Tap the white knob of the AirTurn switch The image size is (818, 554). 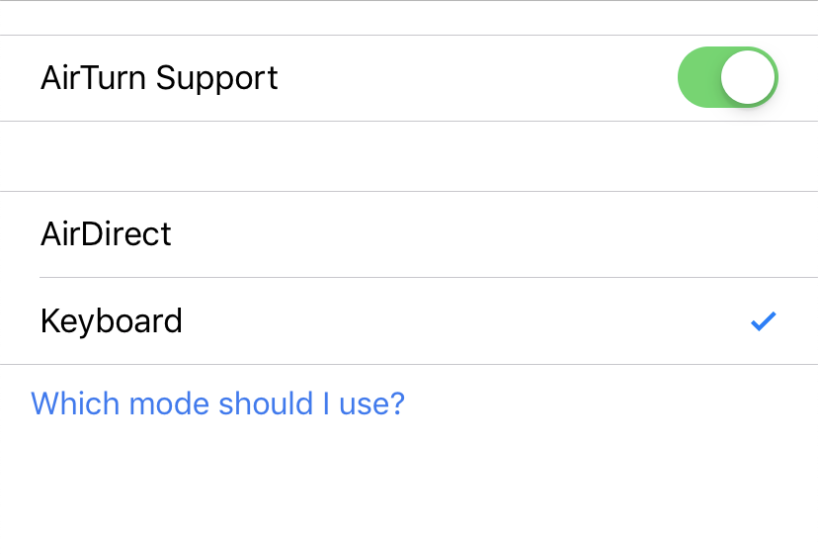[x=748, y=78]
